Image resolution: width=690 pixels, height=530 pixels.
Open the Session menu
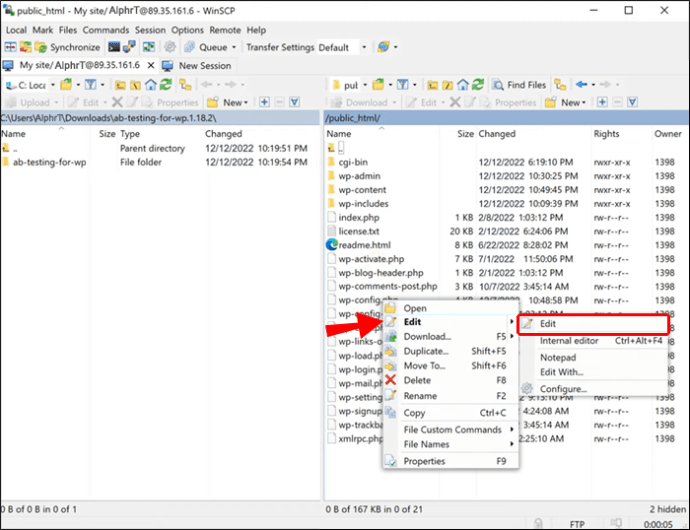tap(150, 30)
